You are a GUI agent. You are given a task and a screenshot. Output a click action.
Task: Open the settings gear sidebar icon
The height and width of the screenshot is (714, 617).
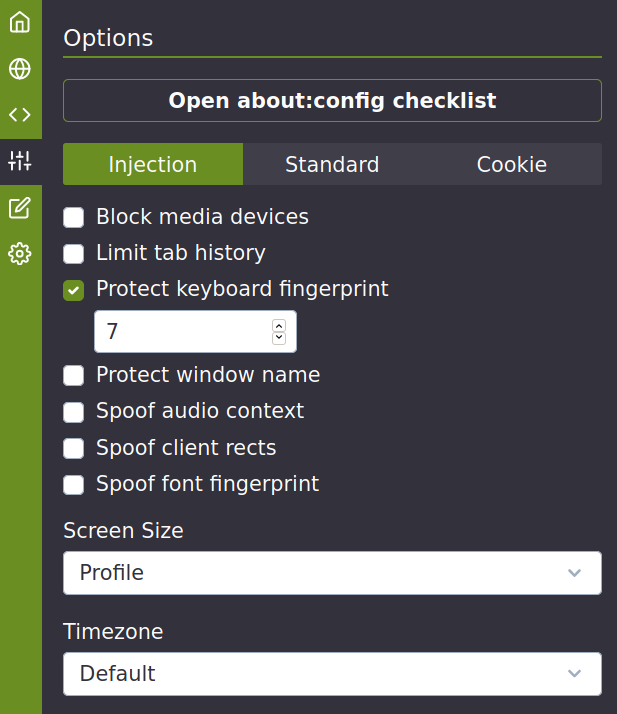point(20,254)
